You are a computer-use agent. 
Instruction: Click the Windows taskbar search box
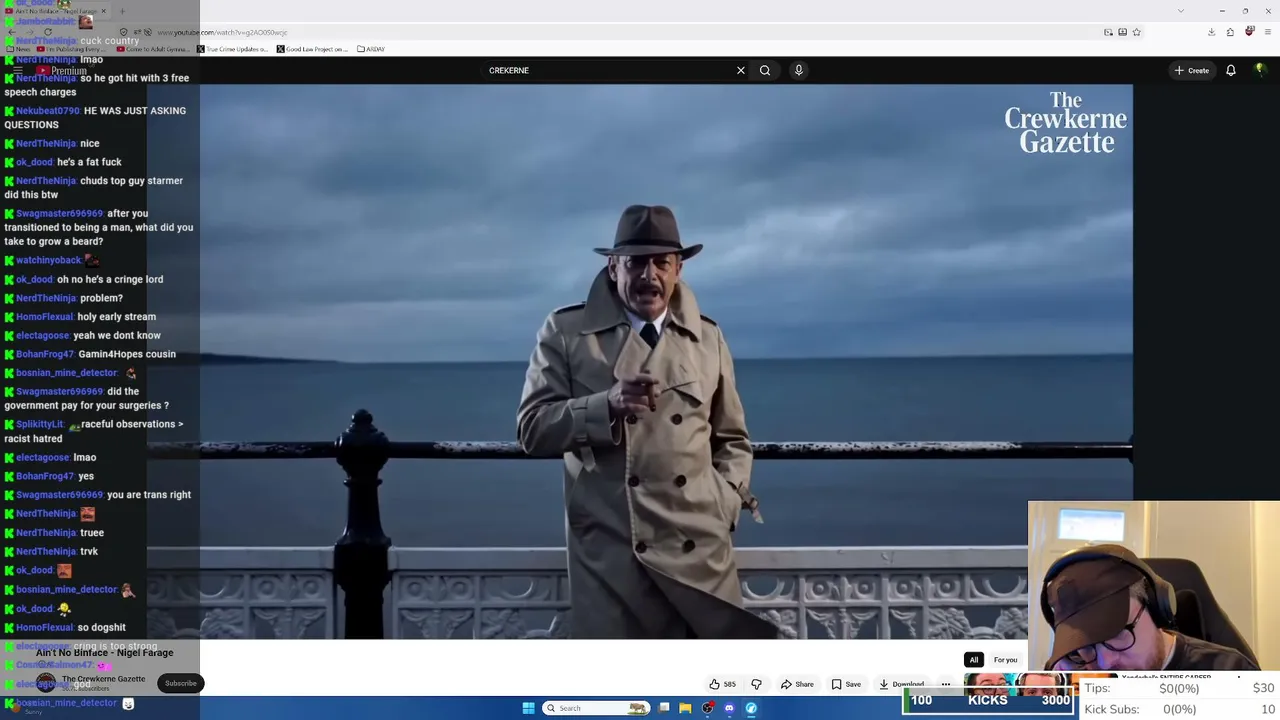click(594, 708)
